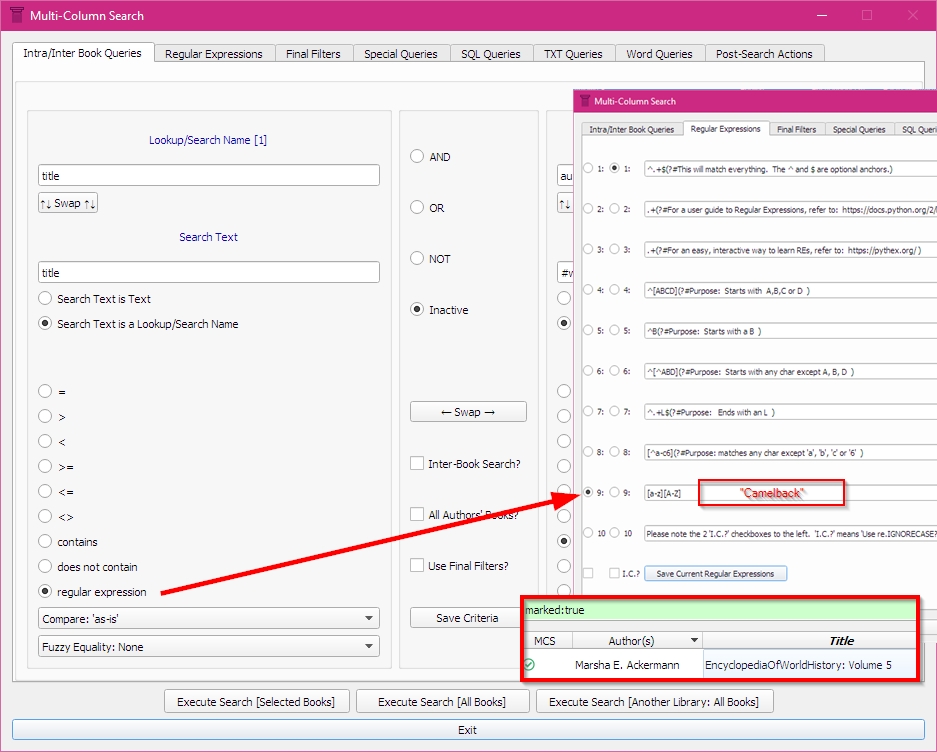Viewport: 937px width, 752px height.
Task: Select the Intra/Inter Book Queries tab
Action: [82, 53]
